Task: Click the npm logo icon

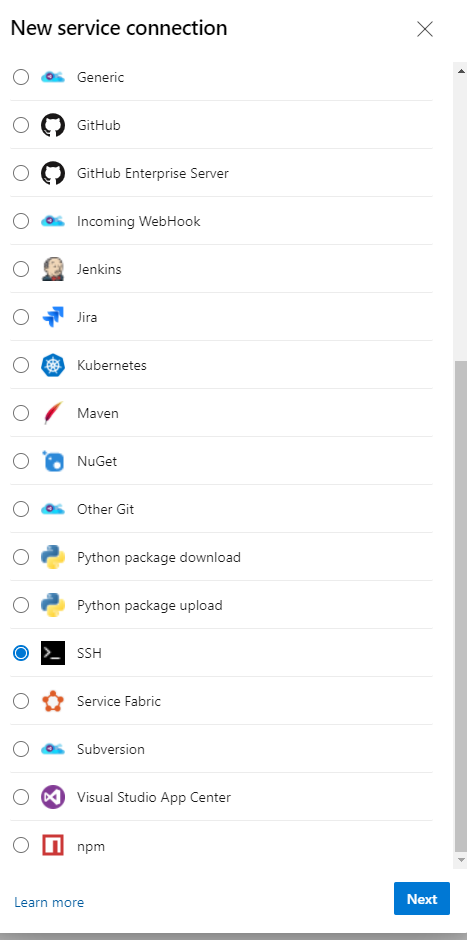Action: coord(53,845)
